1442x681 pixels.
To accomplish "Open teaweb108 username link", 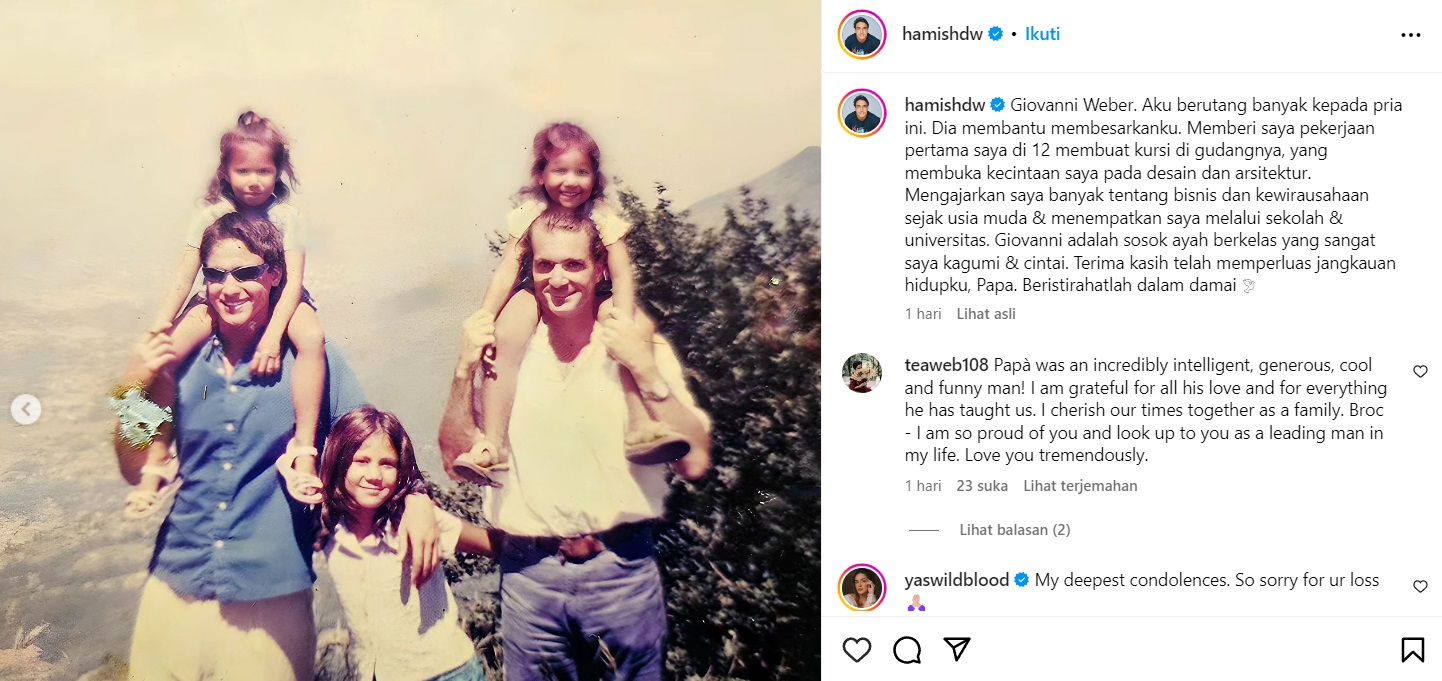I will click(x=946, y=365).
